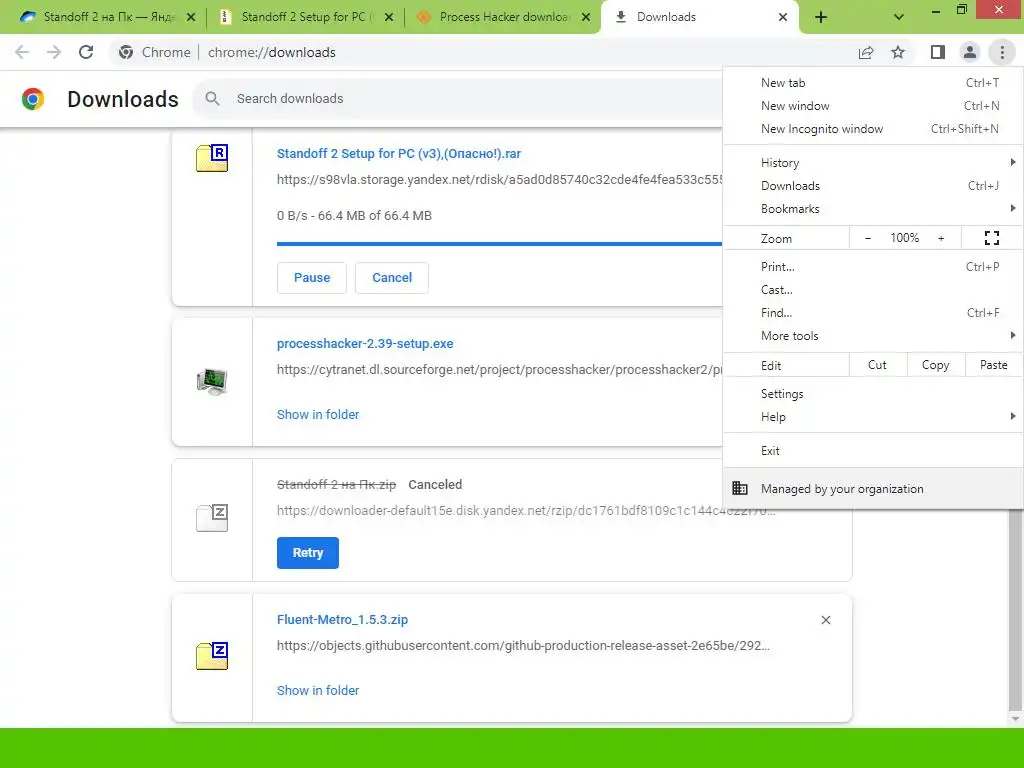This screenshot has width=1024, height=768.
Task: Click the Chrome site info chip
Action: [155, 52]
